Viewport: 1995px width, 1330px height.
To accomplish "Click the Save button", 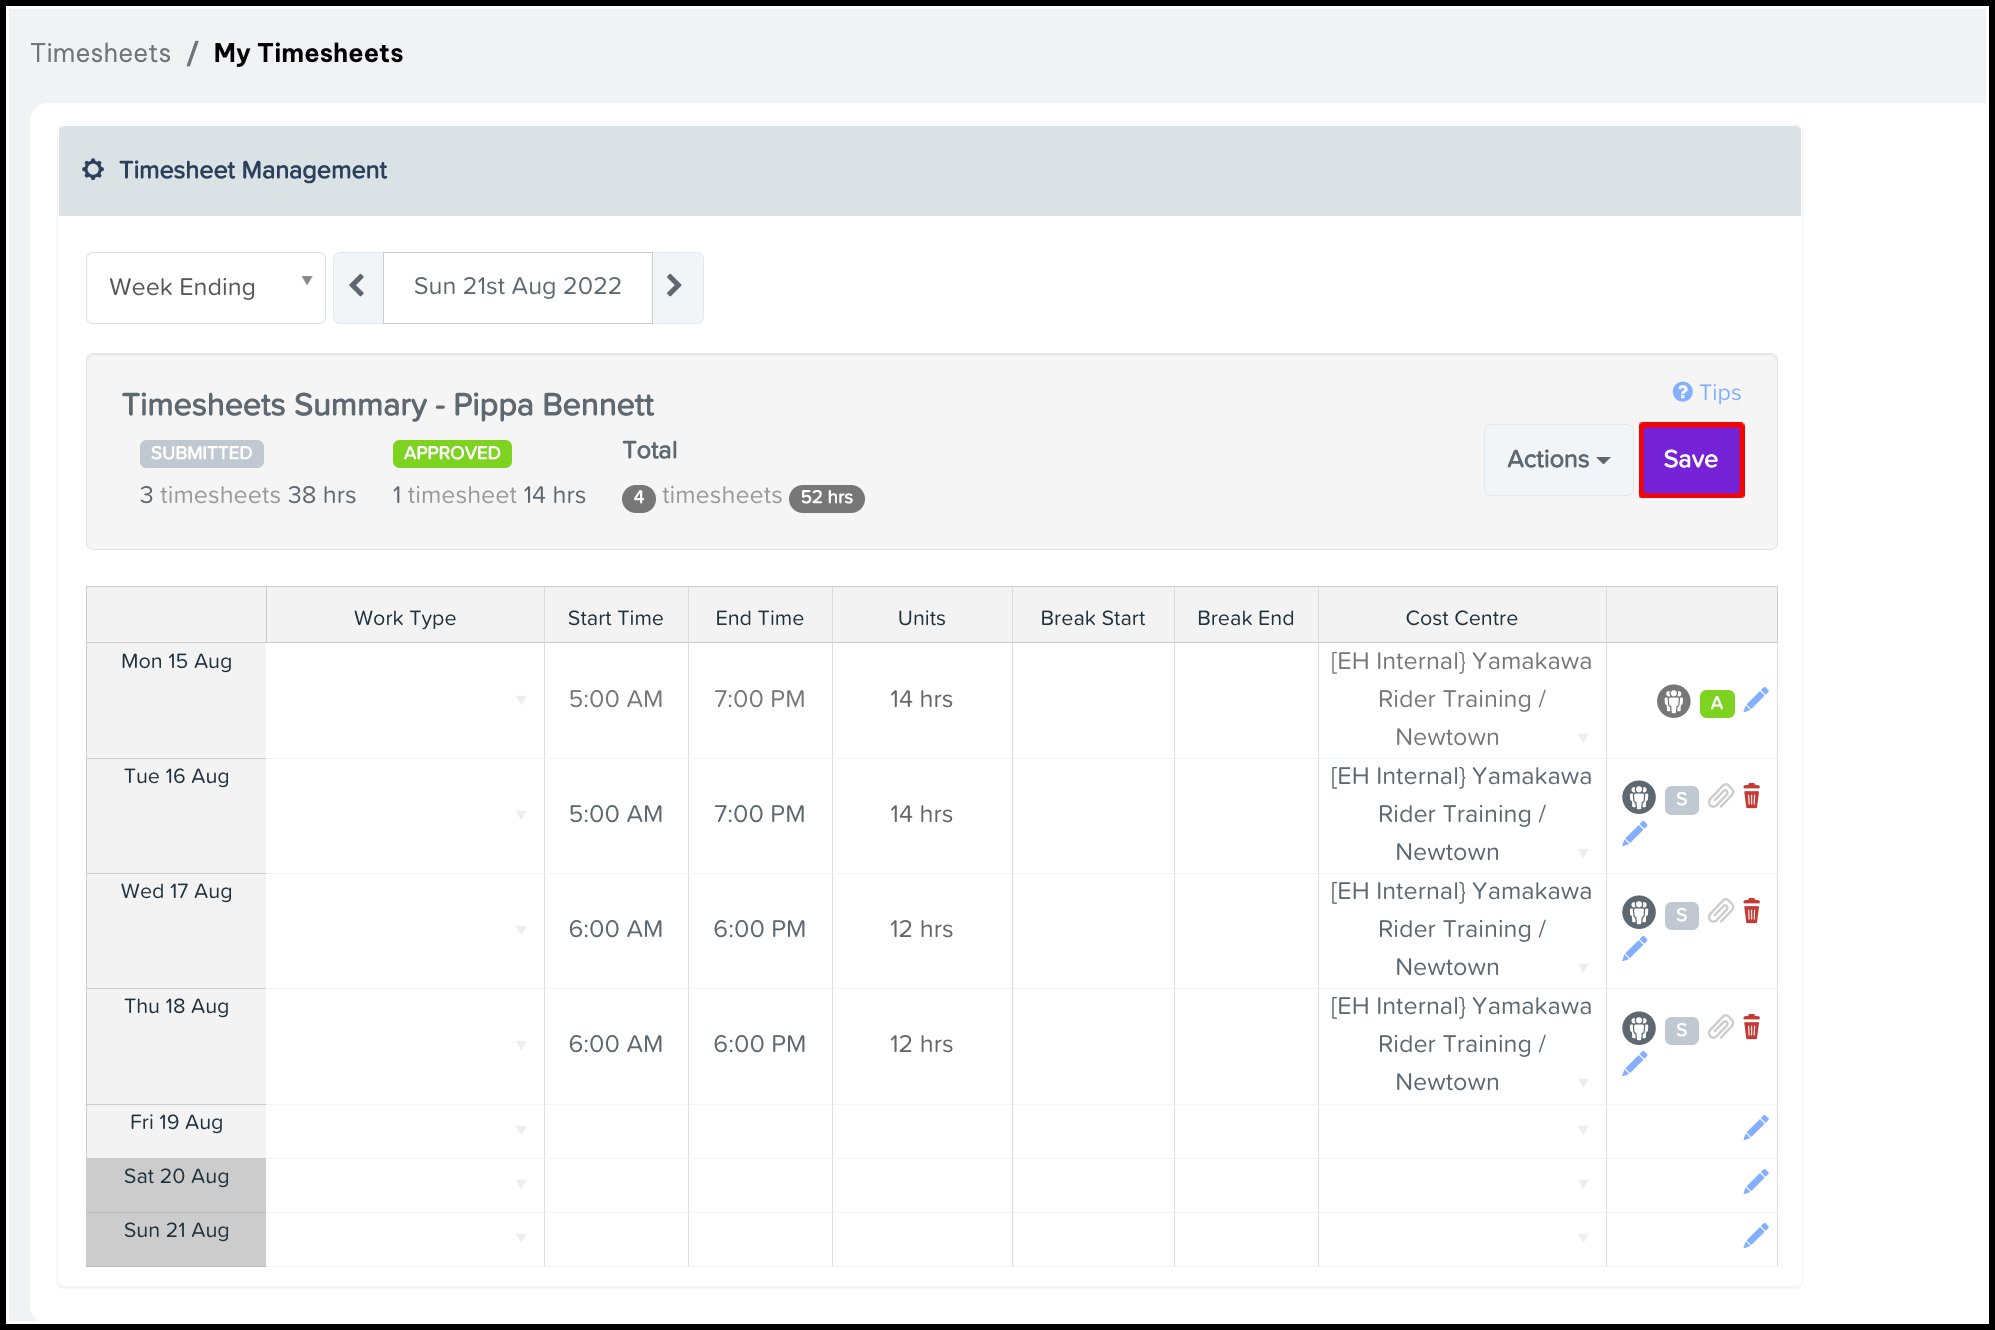I will (x=1690, y=460).
